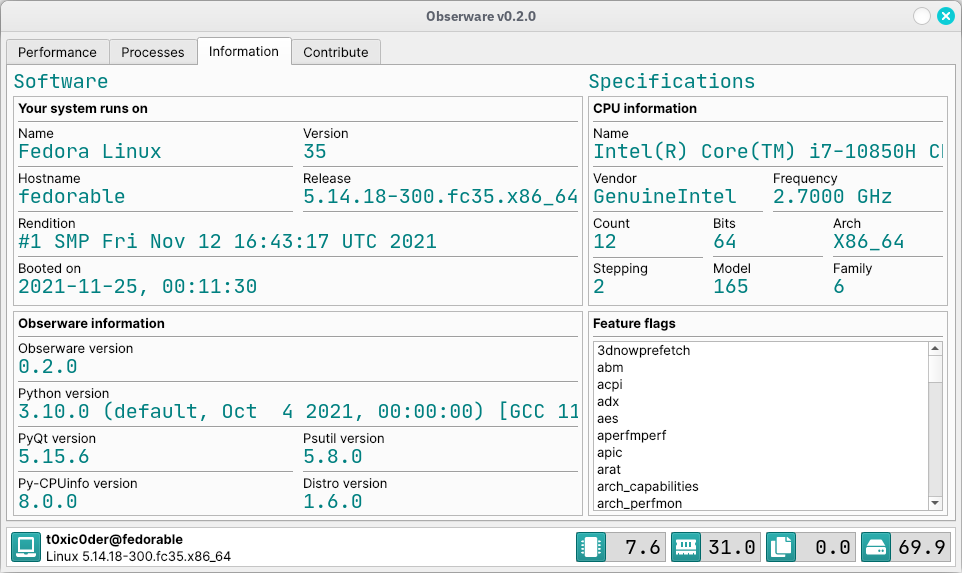The width and height of the screenshot is (962, 573).
Task: Click the memory RAM usage icon
Action: point(685,547)
